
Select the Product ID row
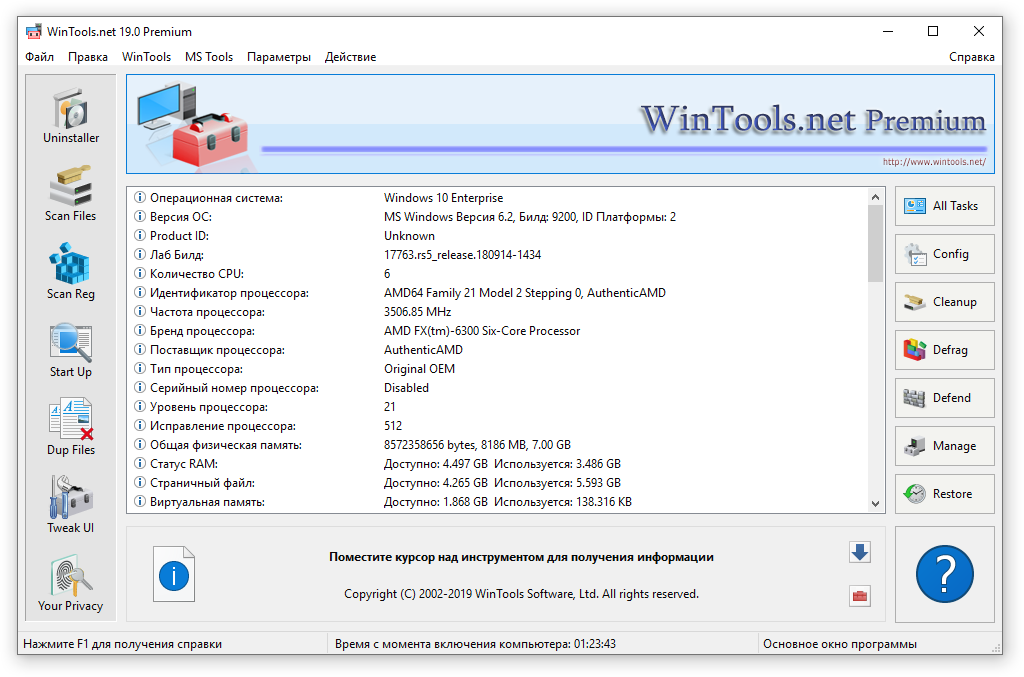tap(499, 236)
